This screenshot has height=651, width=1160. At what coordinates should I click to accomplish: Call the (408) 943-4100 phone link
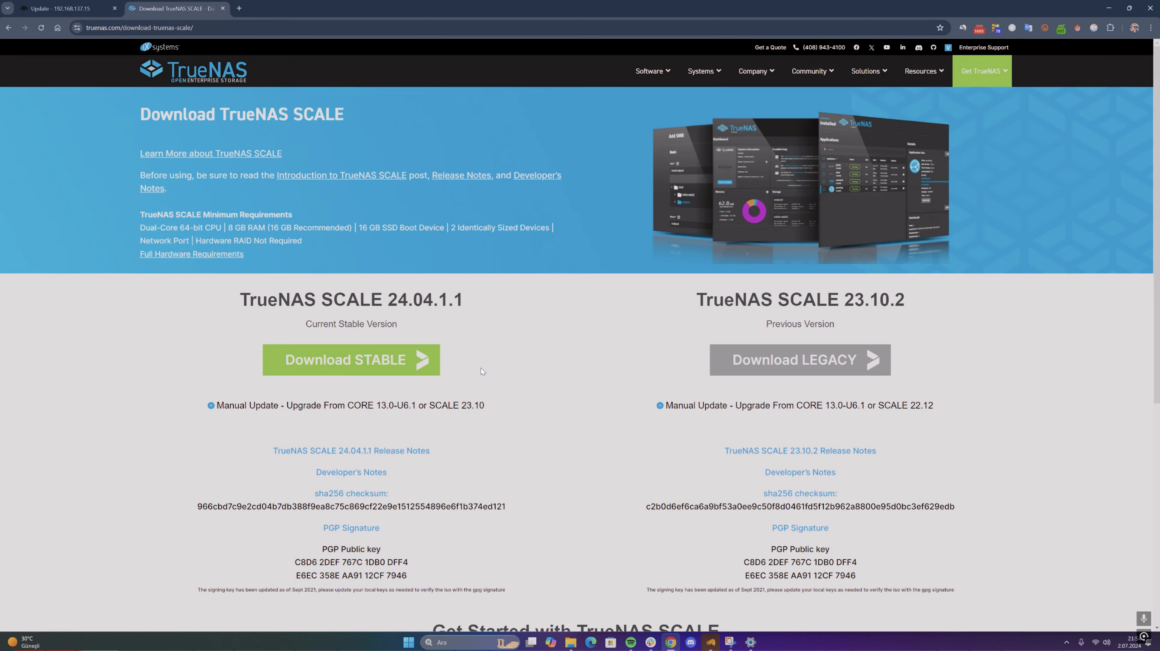(x=819, y=47)
